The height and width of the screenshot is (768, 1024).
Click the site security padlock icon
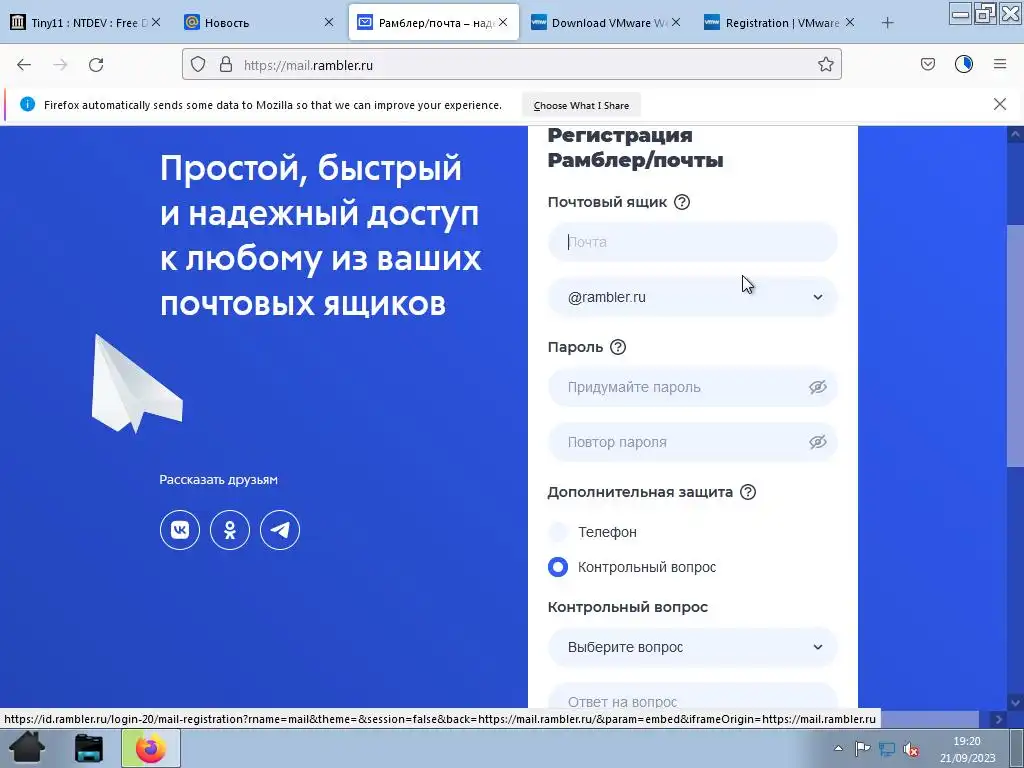226,64
